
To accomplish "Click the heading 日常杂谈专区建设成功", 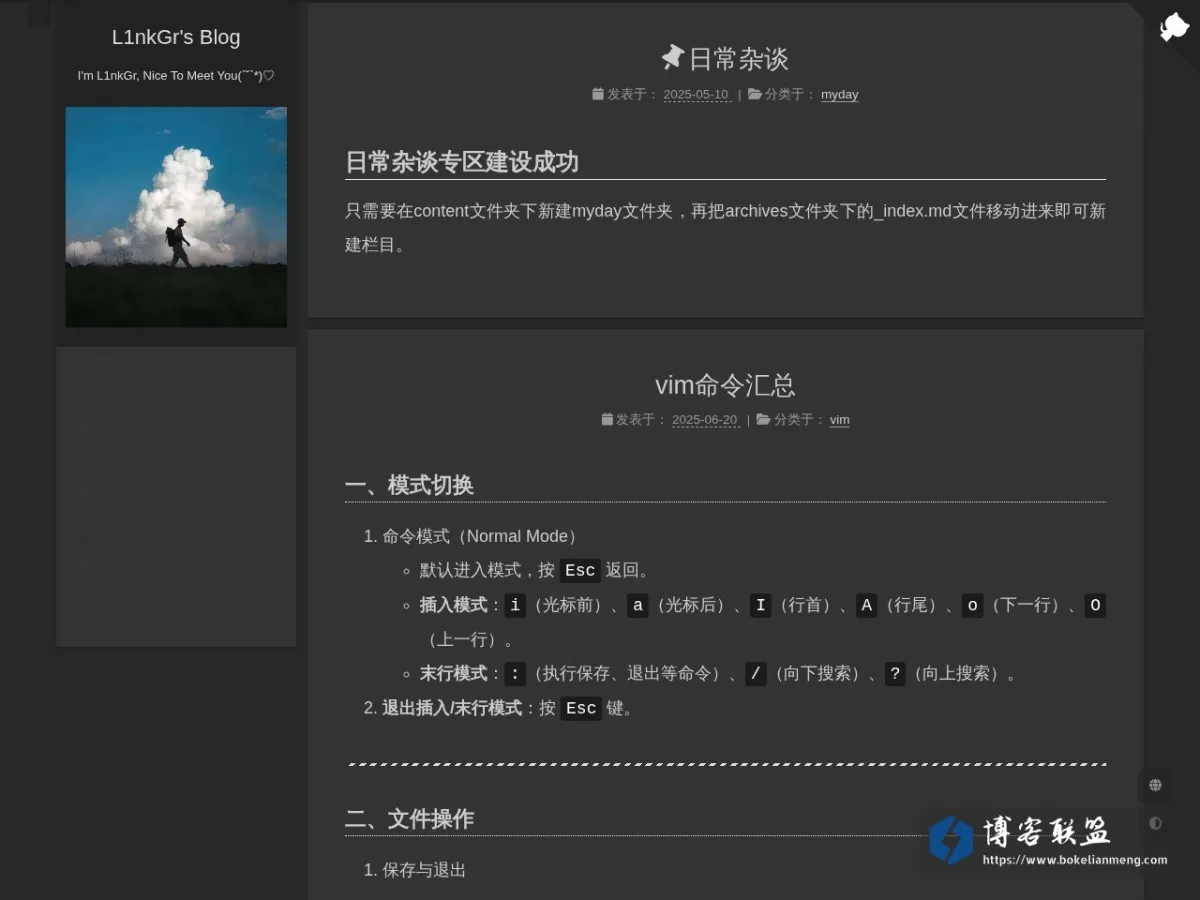I will point(462,162).
